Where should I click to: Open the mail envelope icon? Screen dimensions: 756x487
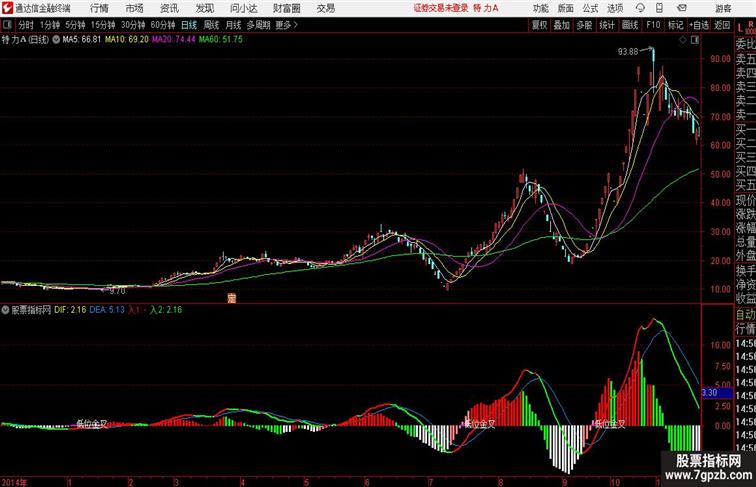coord(682,8)
